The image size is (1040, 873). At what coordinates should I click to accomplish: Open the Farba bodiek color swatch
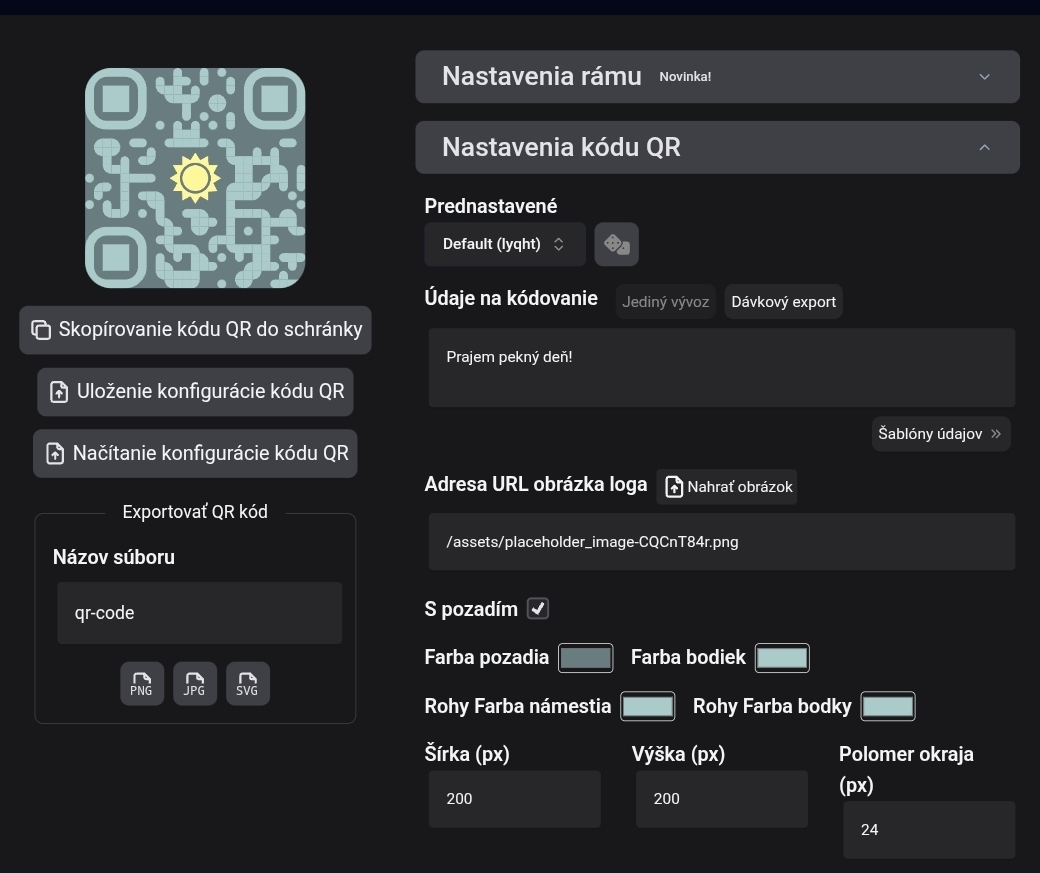[x=782, y=658]
